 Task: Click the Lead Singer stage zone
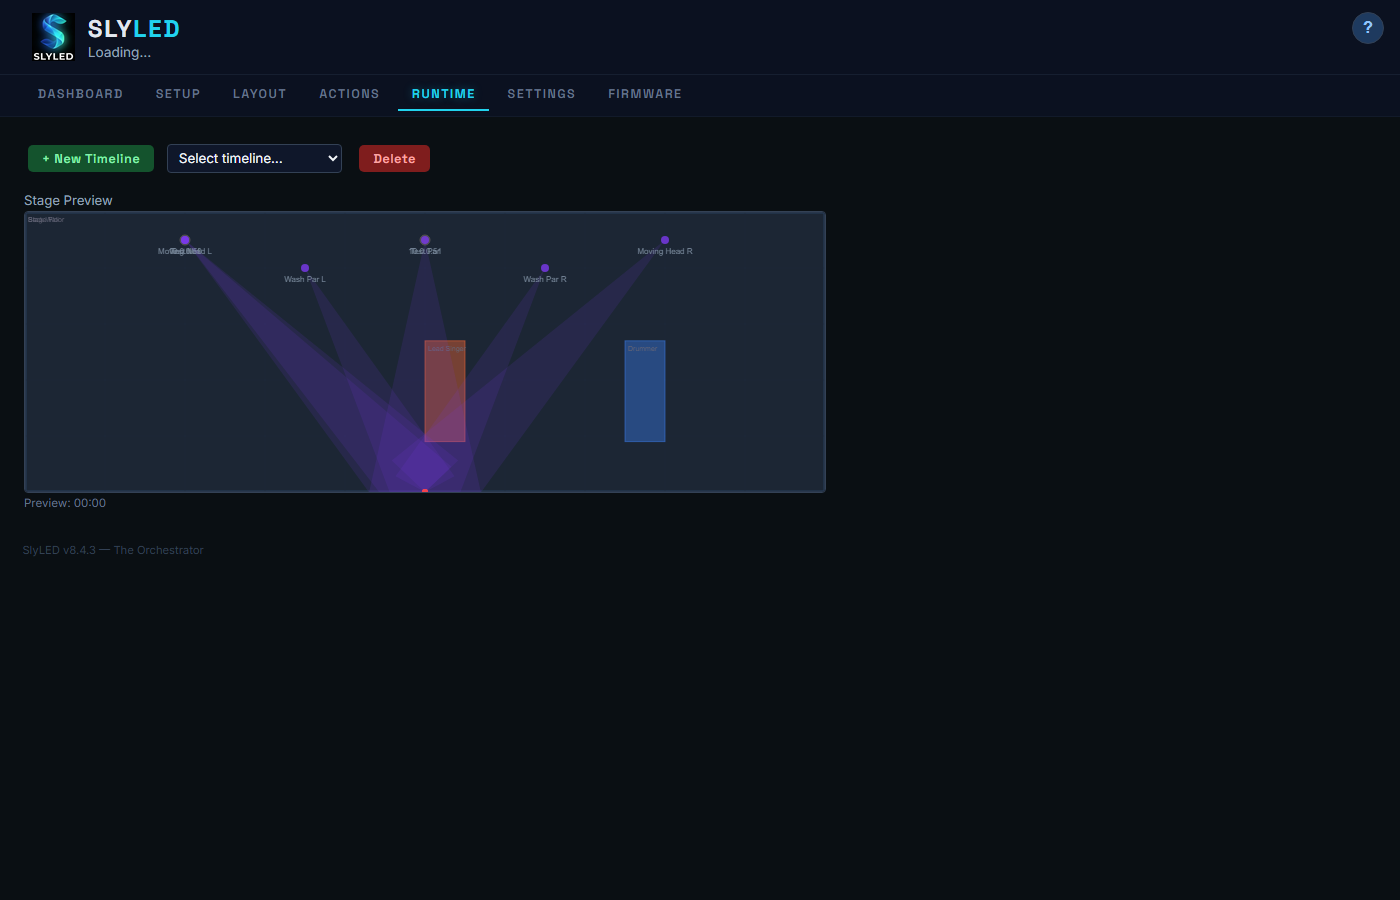point(445,390)
